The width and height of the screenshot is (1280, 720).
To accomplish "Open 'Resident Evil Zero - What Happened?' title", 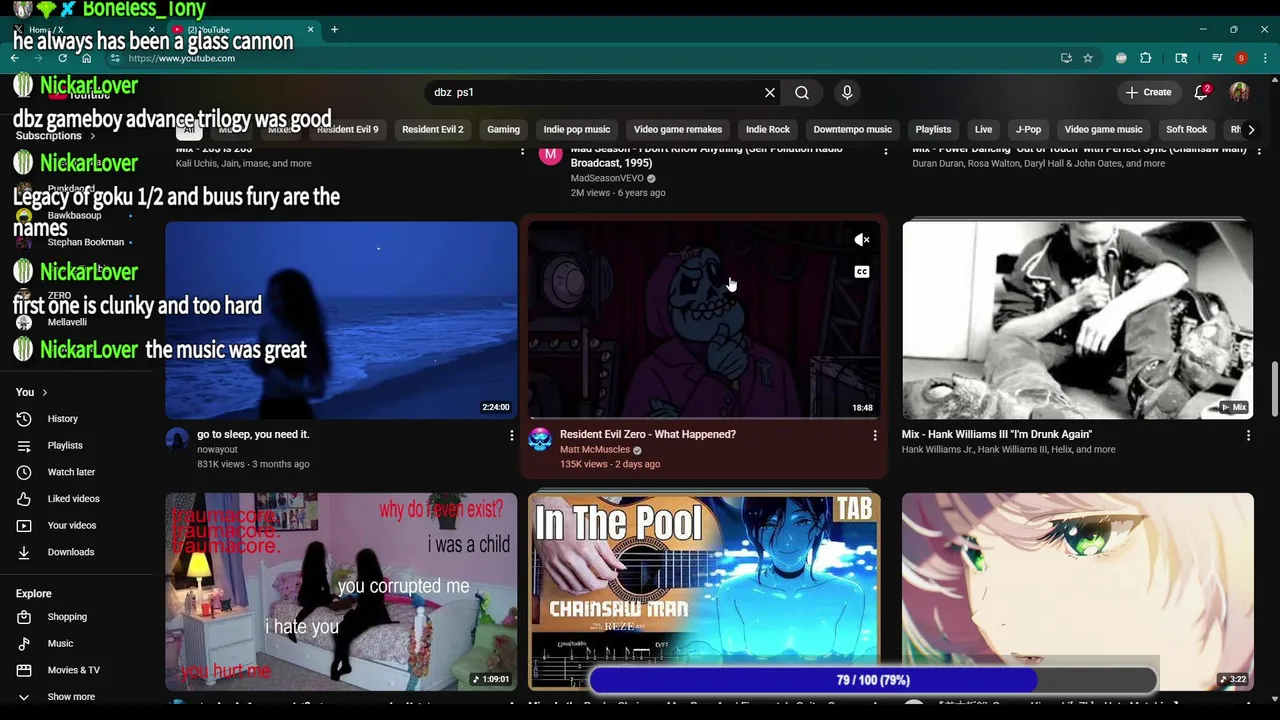I will coord(648,434).
